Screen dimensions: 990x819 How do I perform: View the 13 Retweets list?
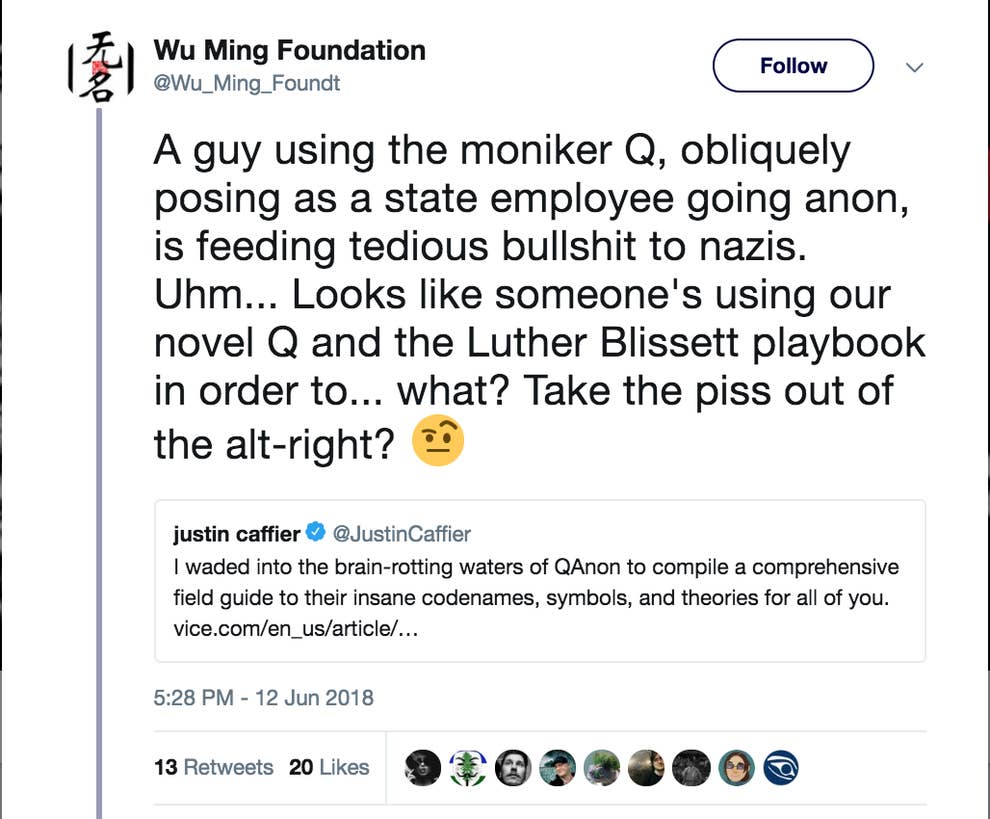[x=213, y=767]
